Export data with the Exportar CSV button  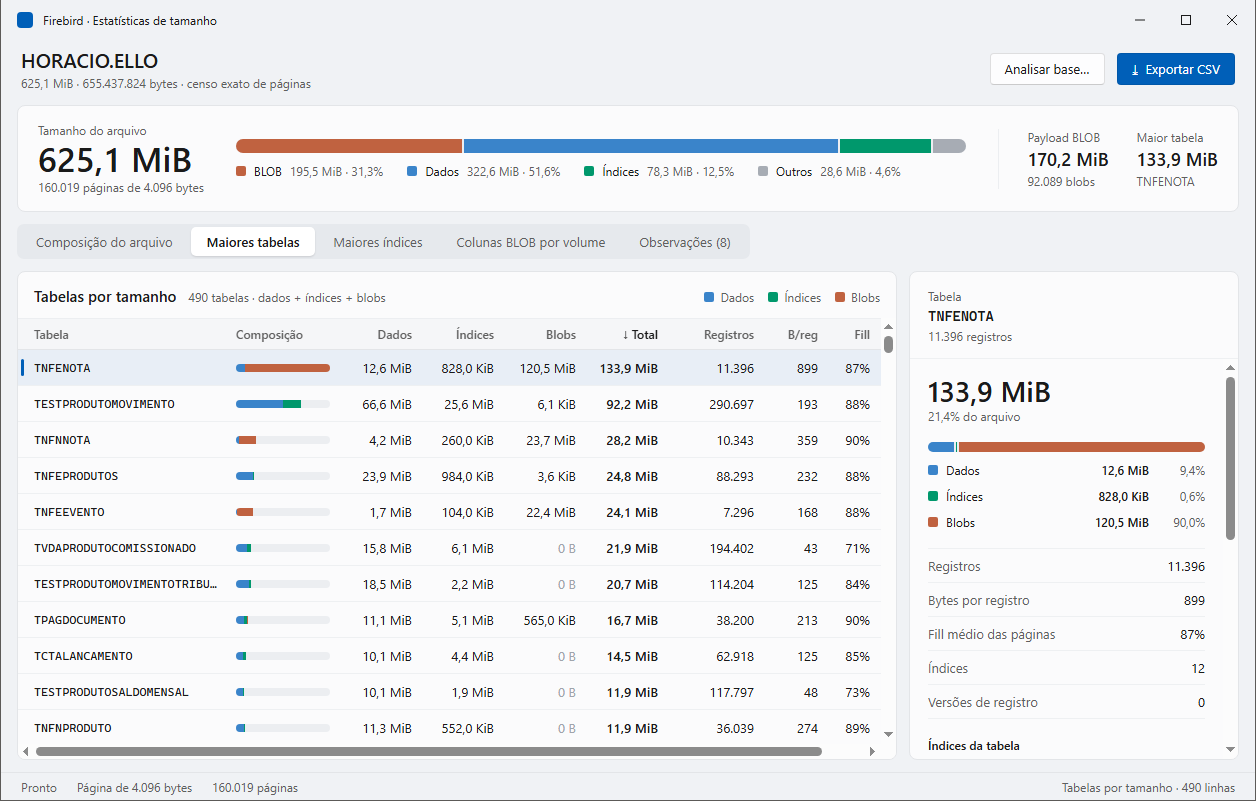(x=1176, y=69)
